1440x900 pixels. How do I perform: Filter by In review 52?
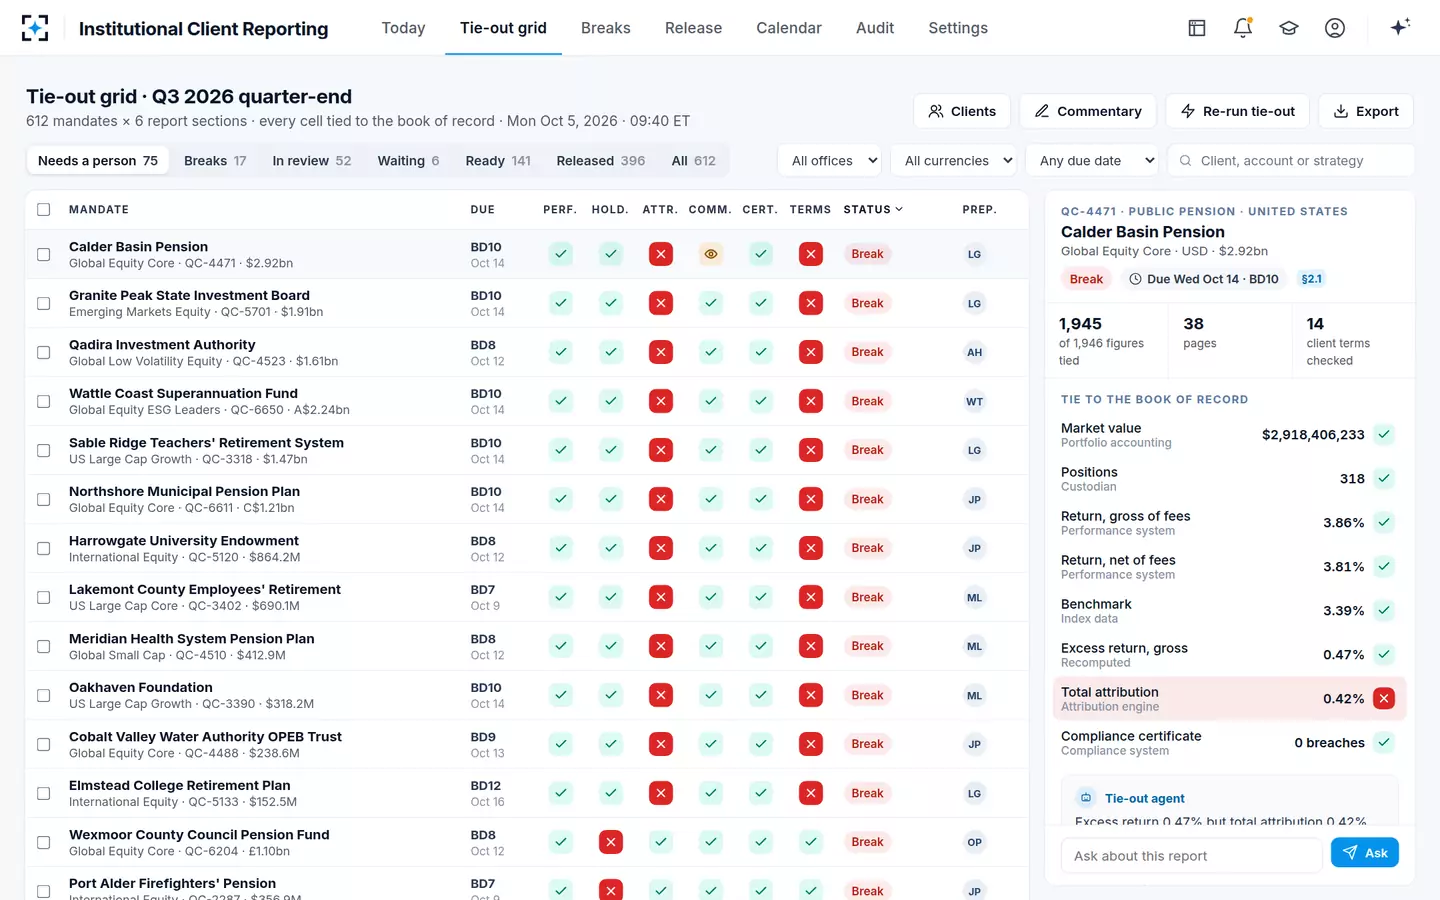(x=312, y=161)
